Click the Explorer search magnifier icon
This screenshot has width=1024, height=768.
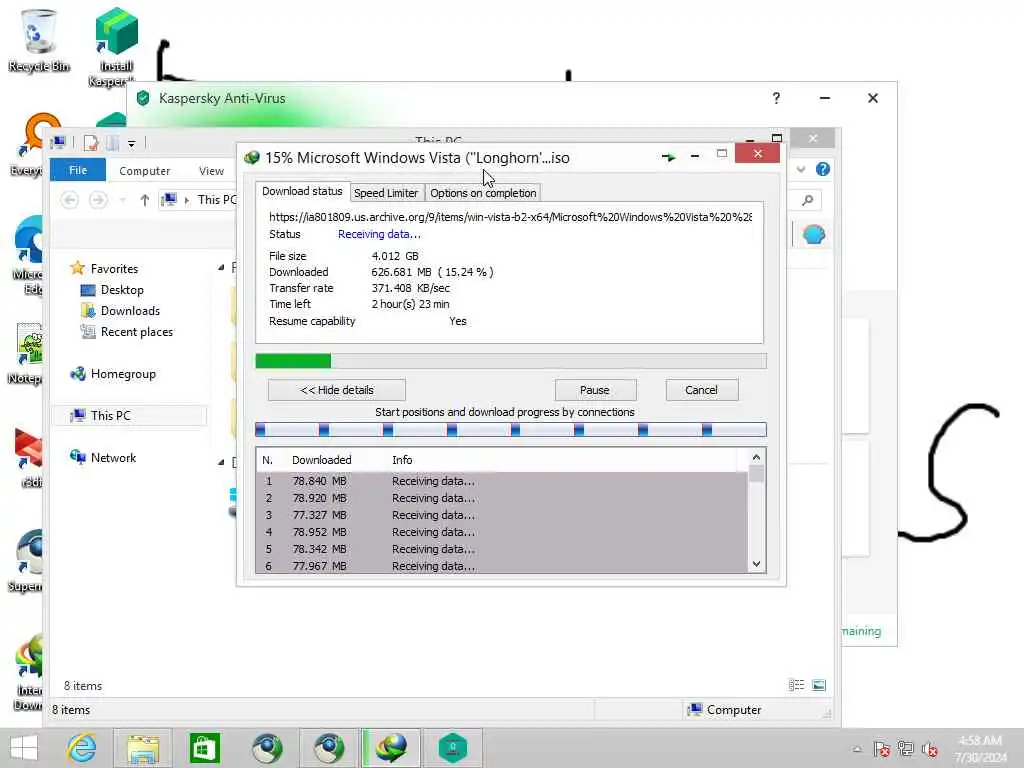coord(808,200)
